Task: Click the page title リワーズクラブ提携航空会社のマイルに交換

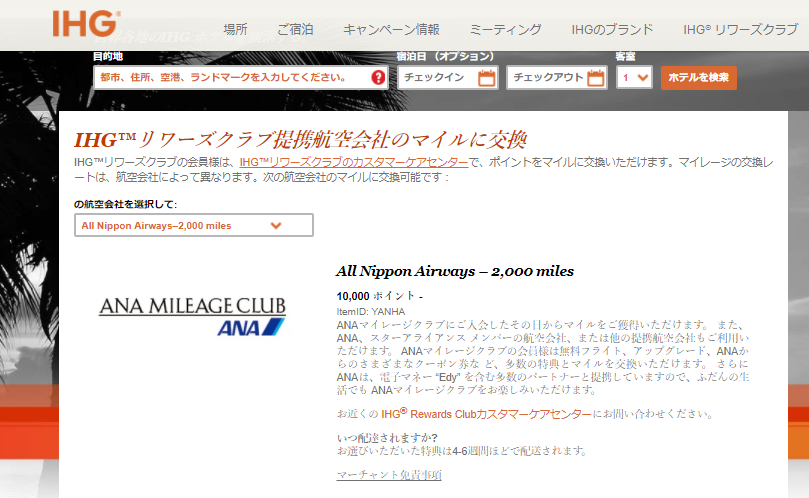Action: point(300,139)
